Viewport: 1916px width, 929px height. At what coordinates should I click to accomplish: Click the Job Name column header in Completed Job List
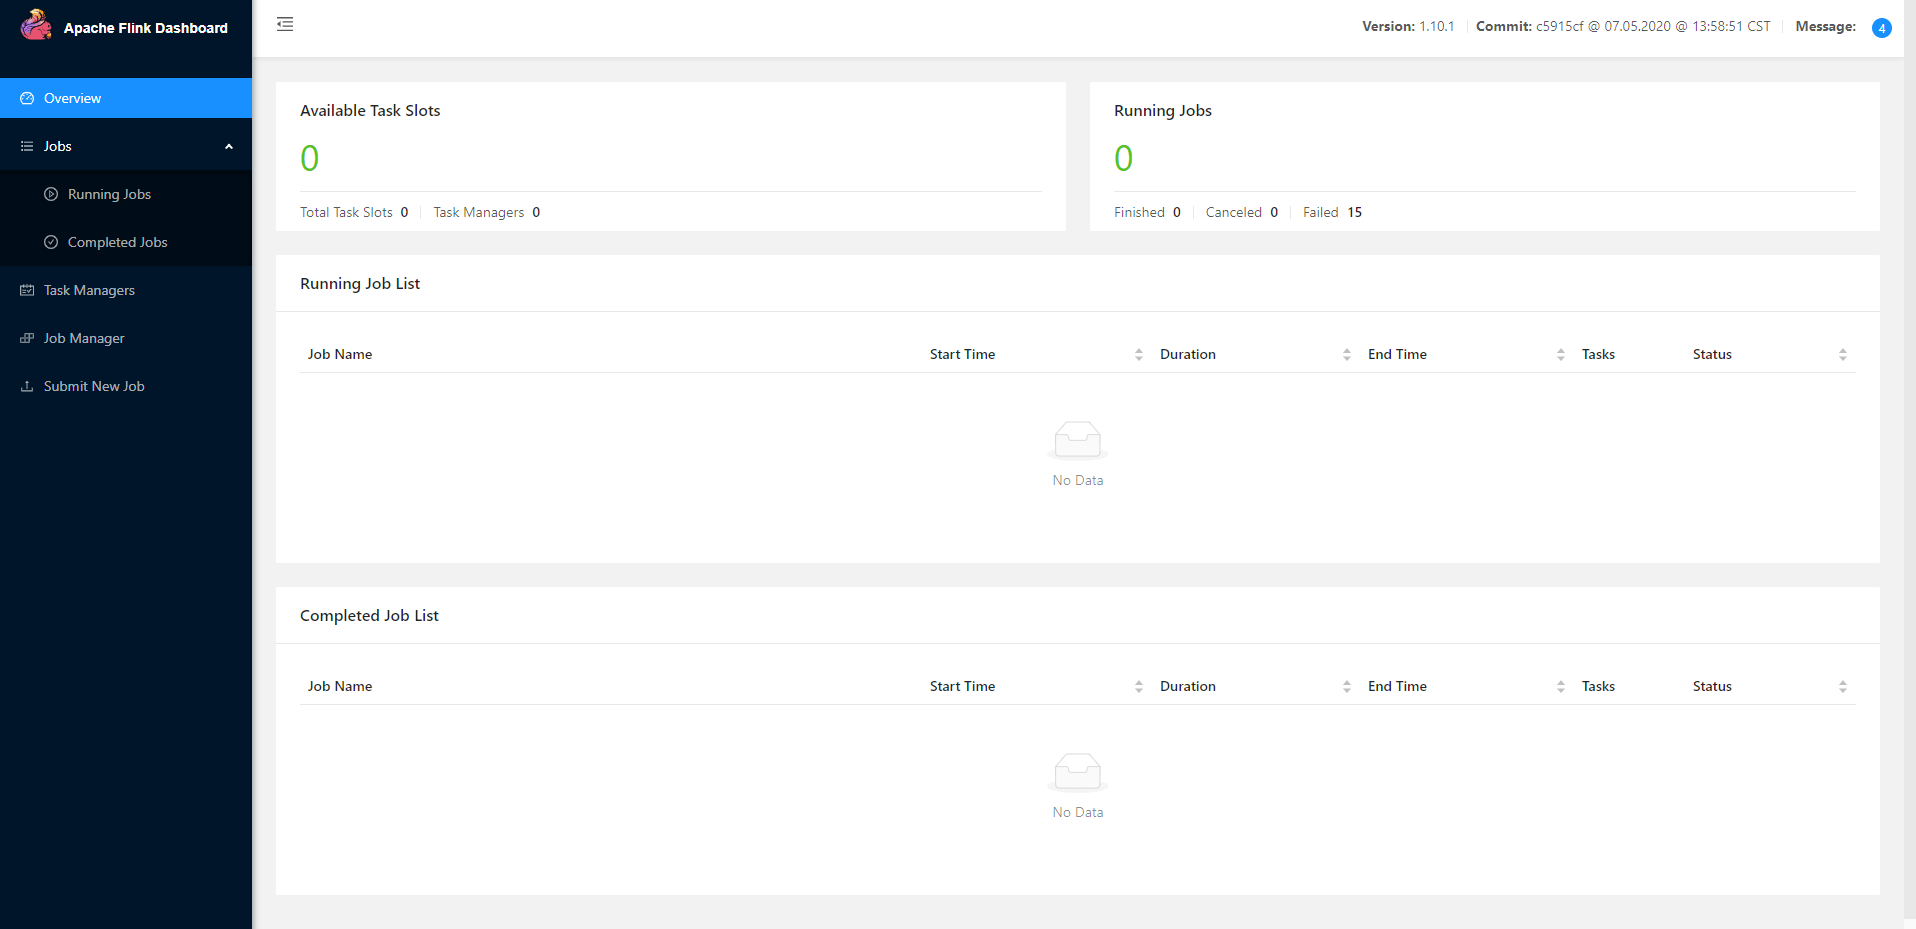(340, 686)
